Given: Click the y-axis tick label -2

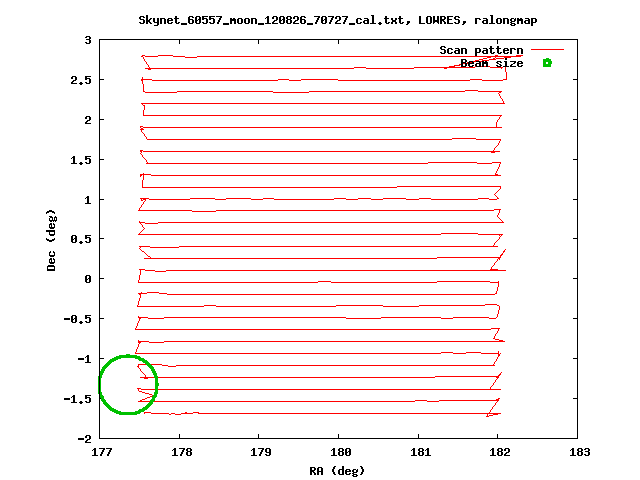Looking at the screenshot, I should click(84, 439).
